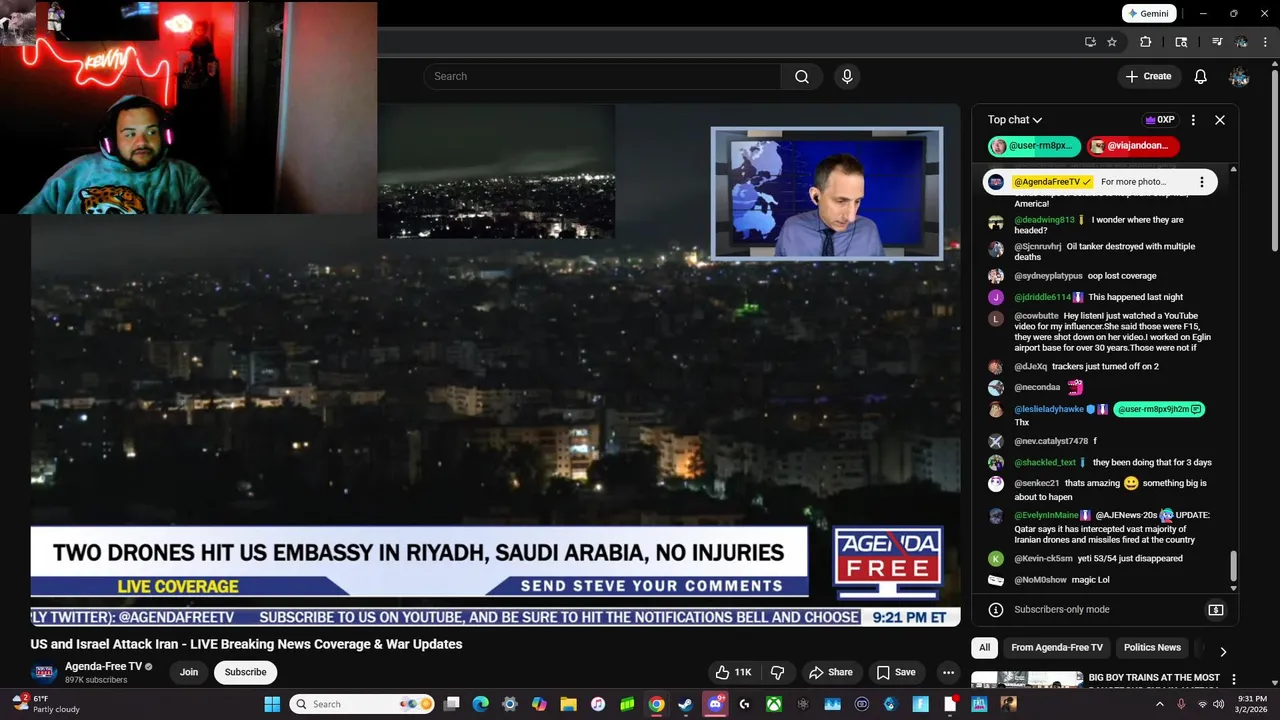The image size is (1280, 720).
Task: Open Windows Start menu
Action: (272, 704)
